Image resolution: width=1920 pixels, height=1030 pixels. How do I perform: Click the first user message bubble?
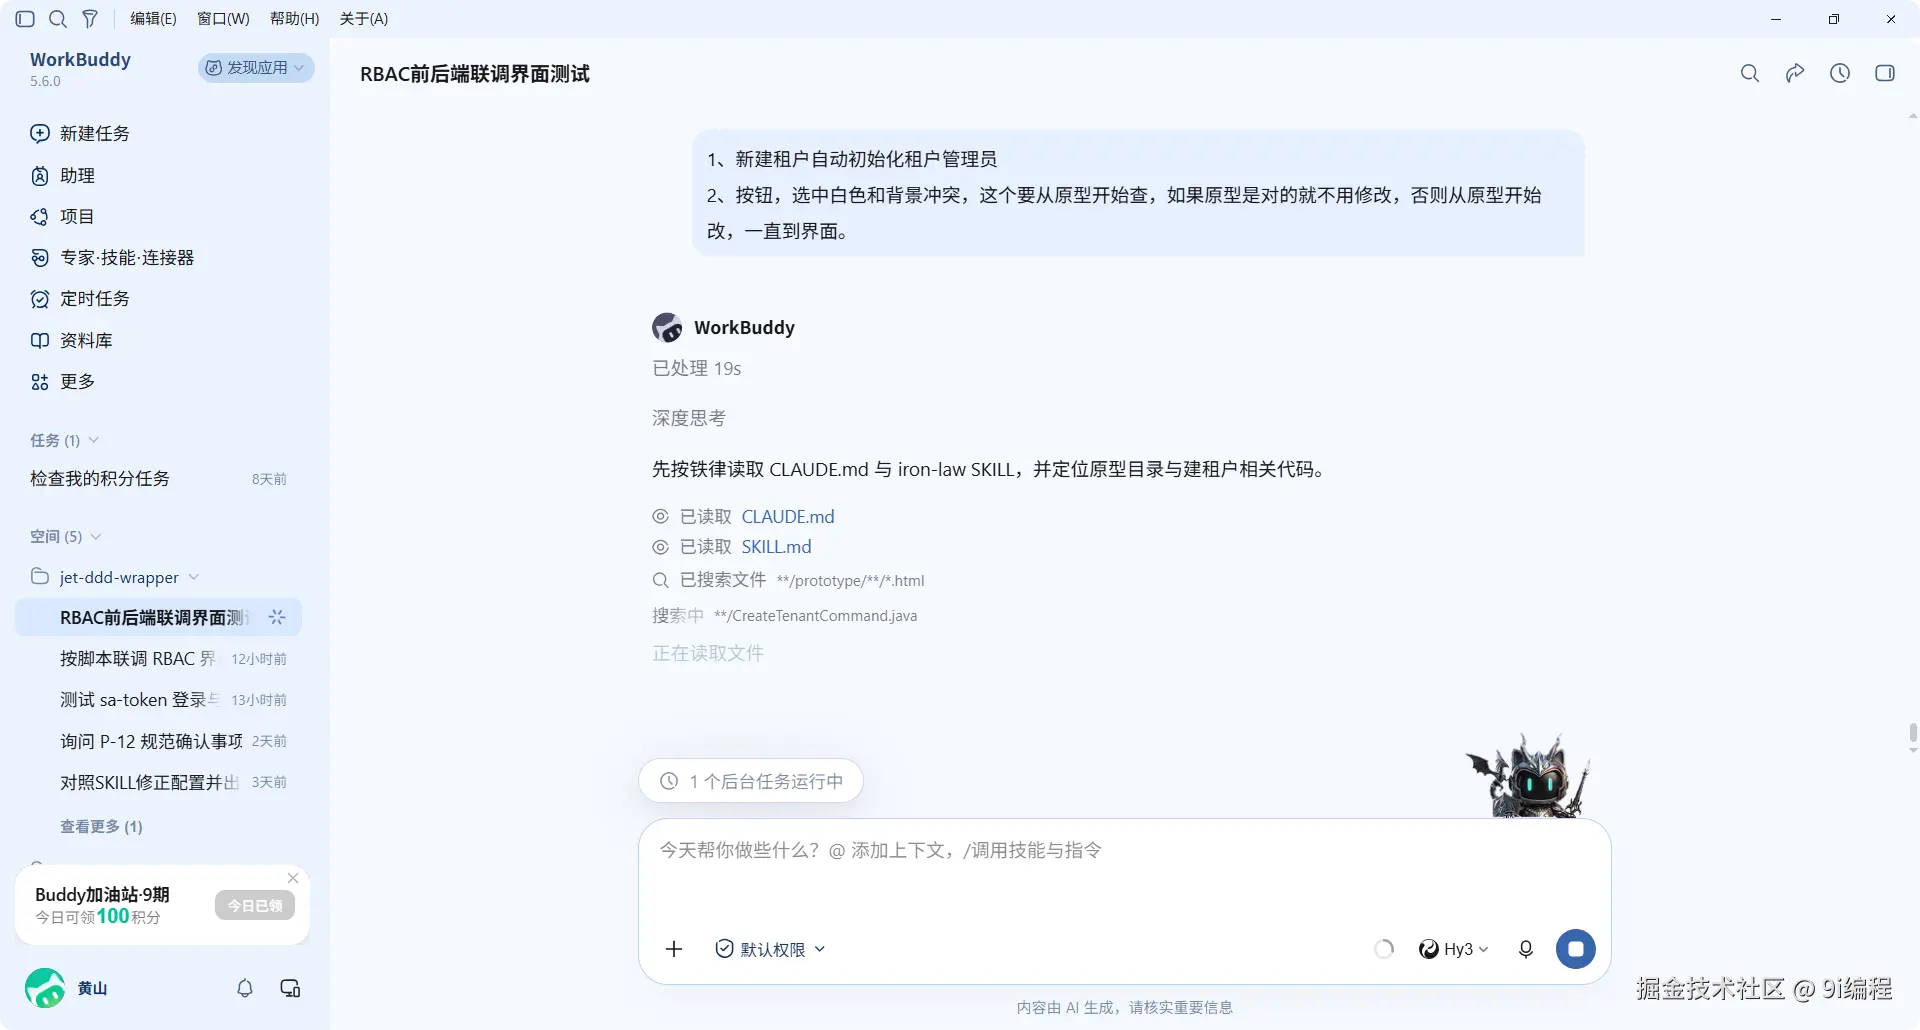(1138, 194)
